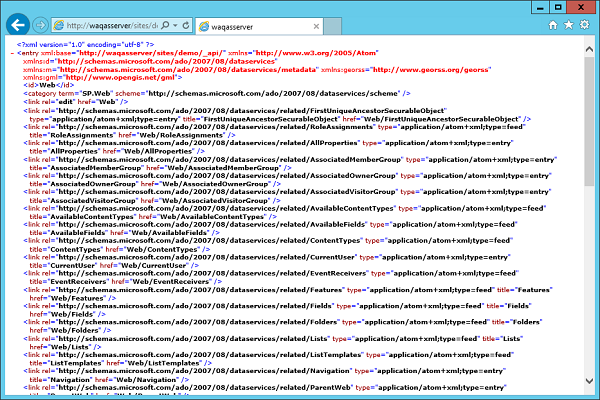Screen dimensions: 600x400
Task: Click the href Web/Features text
Action: pyautogui.click(x=68, y=298)
